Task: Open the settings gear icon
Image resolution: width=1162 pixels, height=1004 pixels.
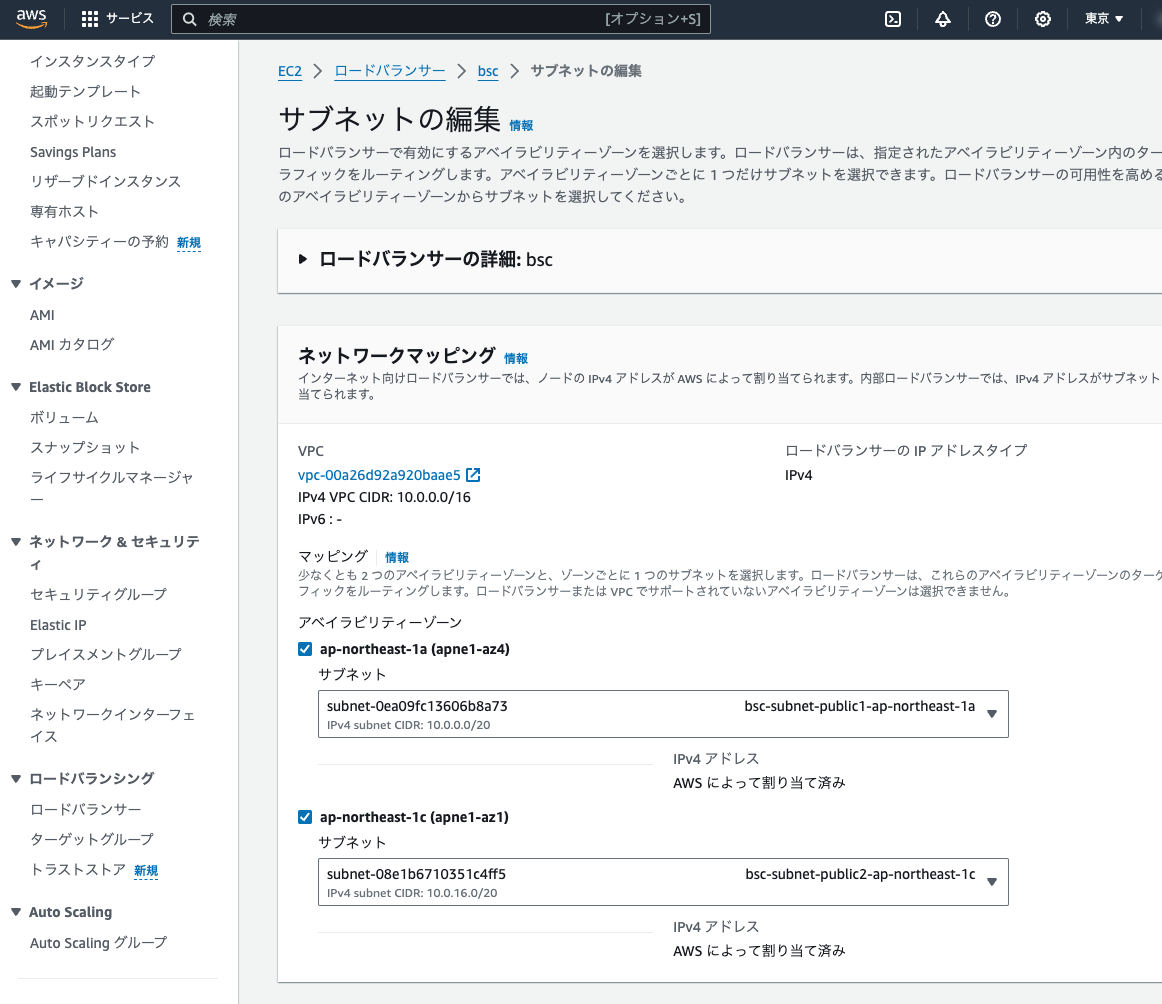Action: (1043, 19)
